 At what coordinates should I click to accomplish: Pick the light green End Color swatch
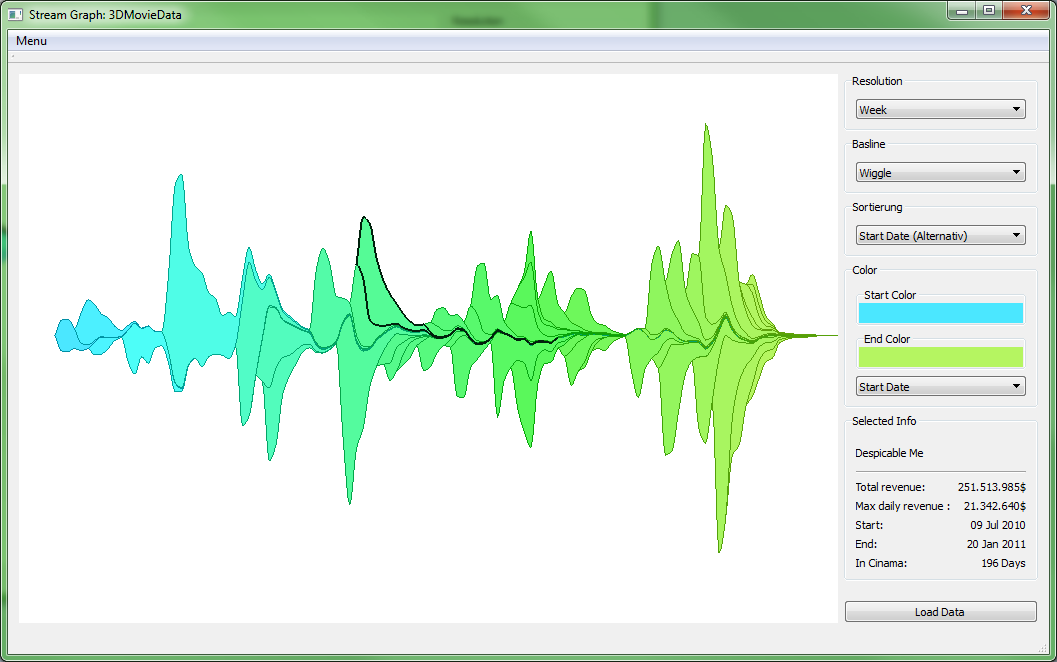(x=940, y=357)
